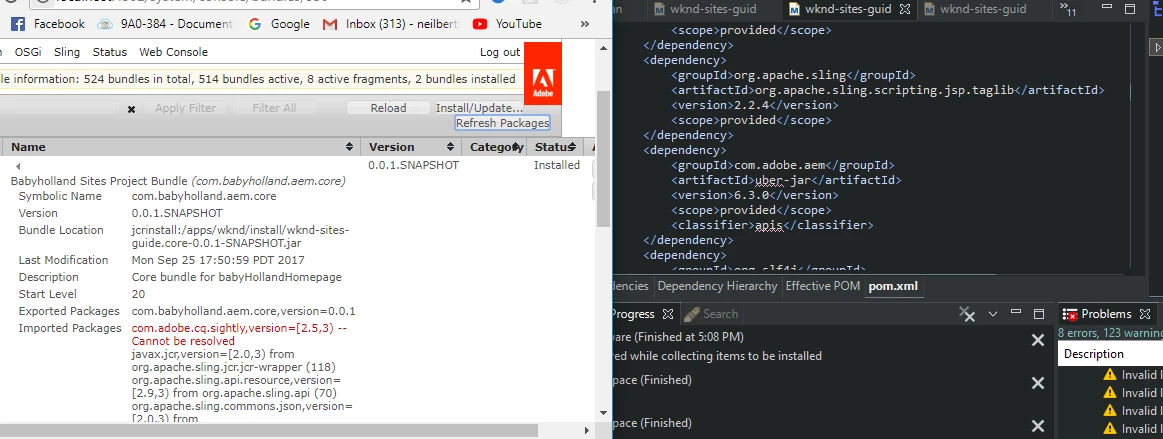Click the Adobe logo
1163x439 pixels.
pos(543,73)
